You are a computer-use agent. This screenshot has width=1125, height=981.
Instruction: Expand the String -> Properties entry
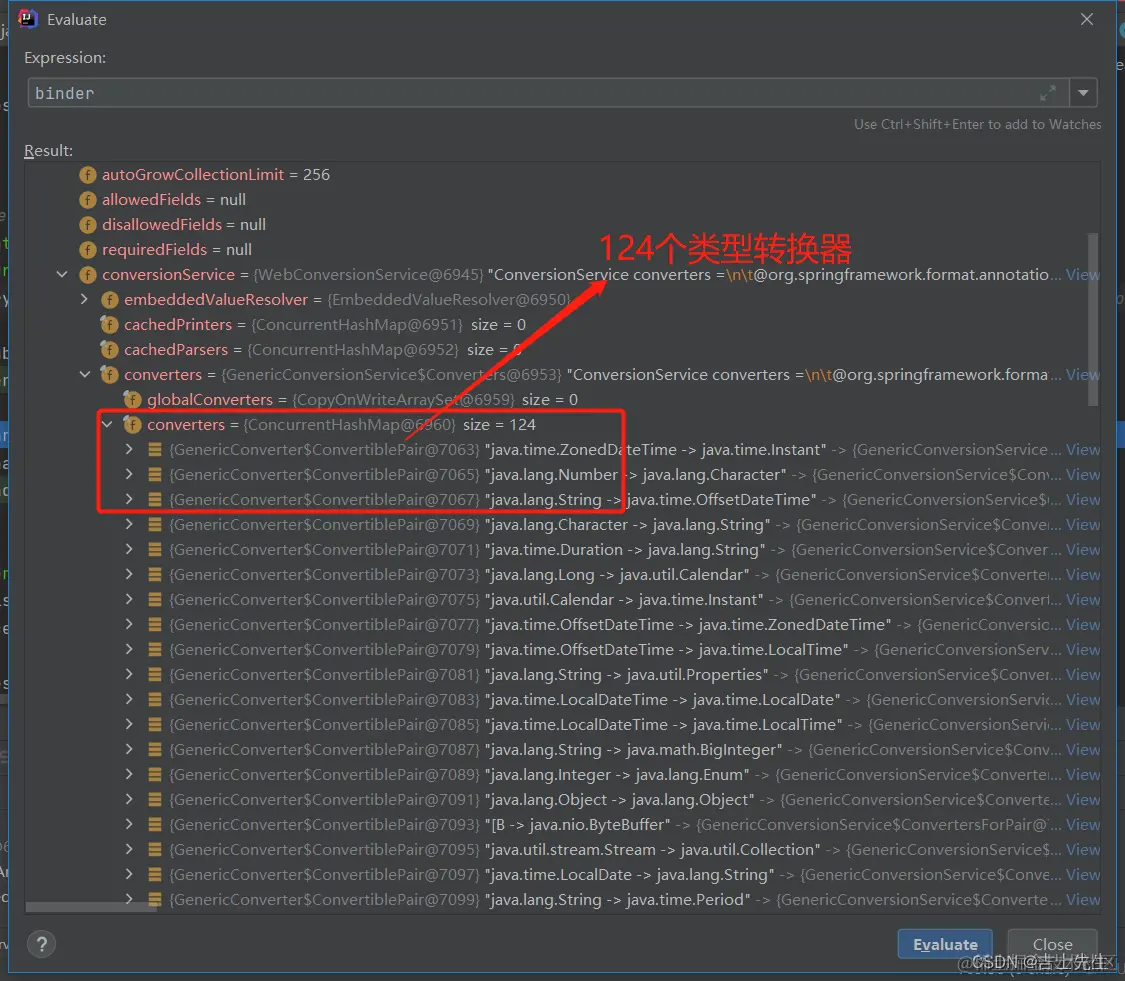[129, 675]
